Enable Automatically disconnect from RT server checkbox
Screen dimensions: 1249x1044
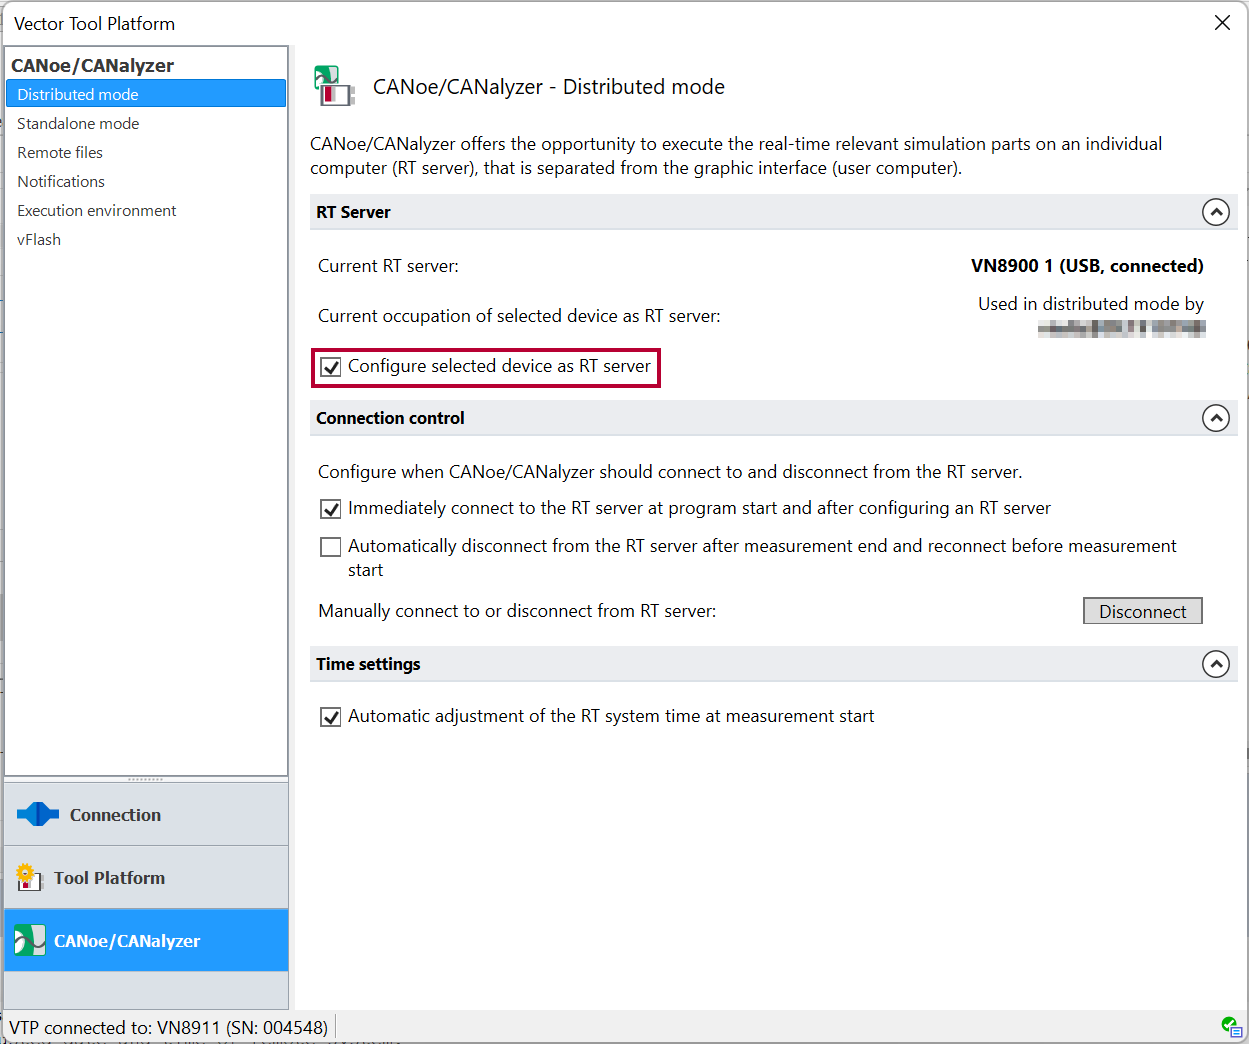[x=331, y=547]
